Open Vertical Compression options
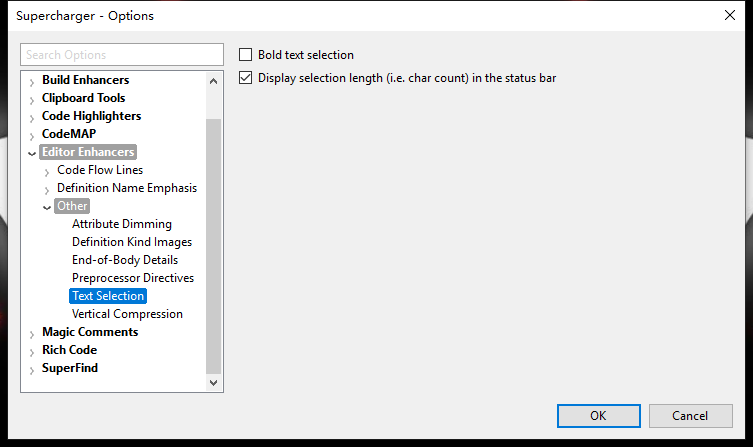Viewport: 753px width, 447px height. (127, 314)
